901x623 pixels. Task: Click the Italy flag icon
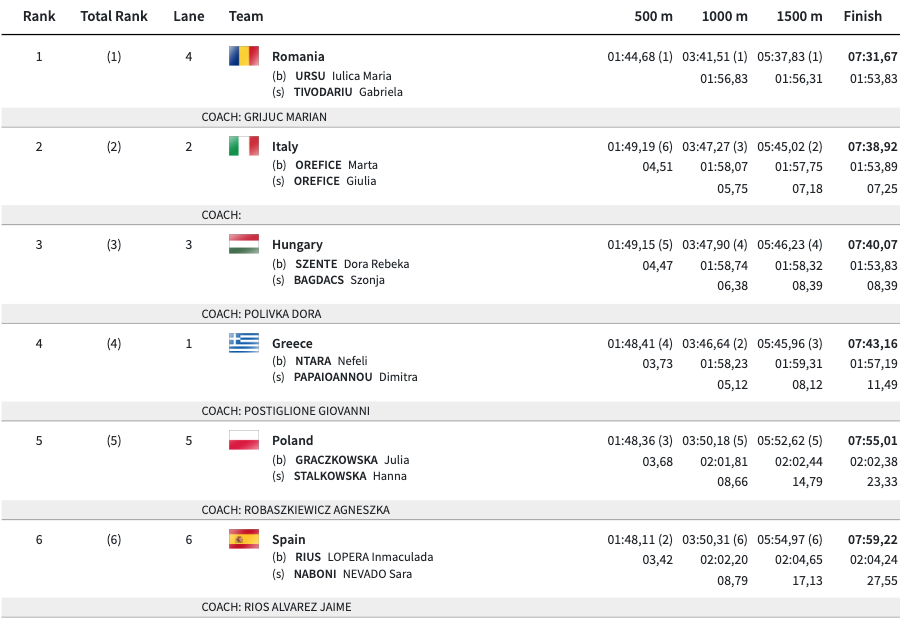point(243,146)
